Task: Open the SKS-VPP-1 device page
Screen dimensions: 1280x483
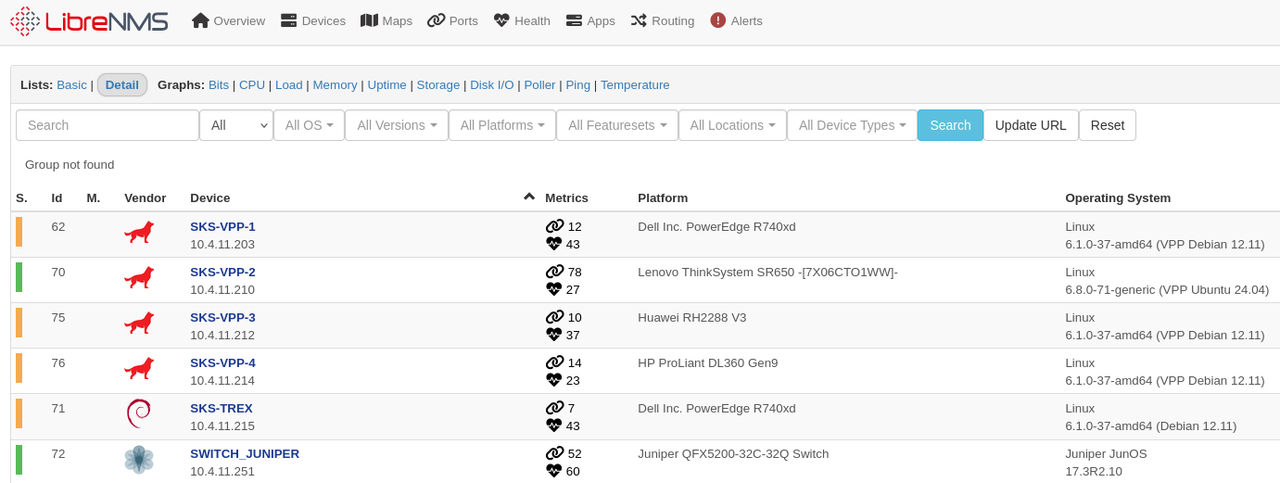Action: click(223, 227)
